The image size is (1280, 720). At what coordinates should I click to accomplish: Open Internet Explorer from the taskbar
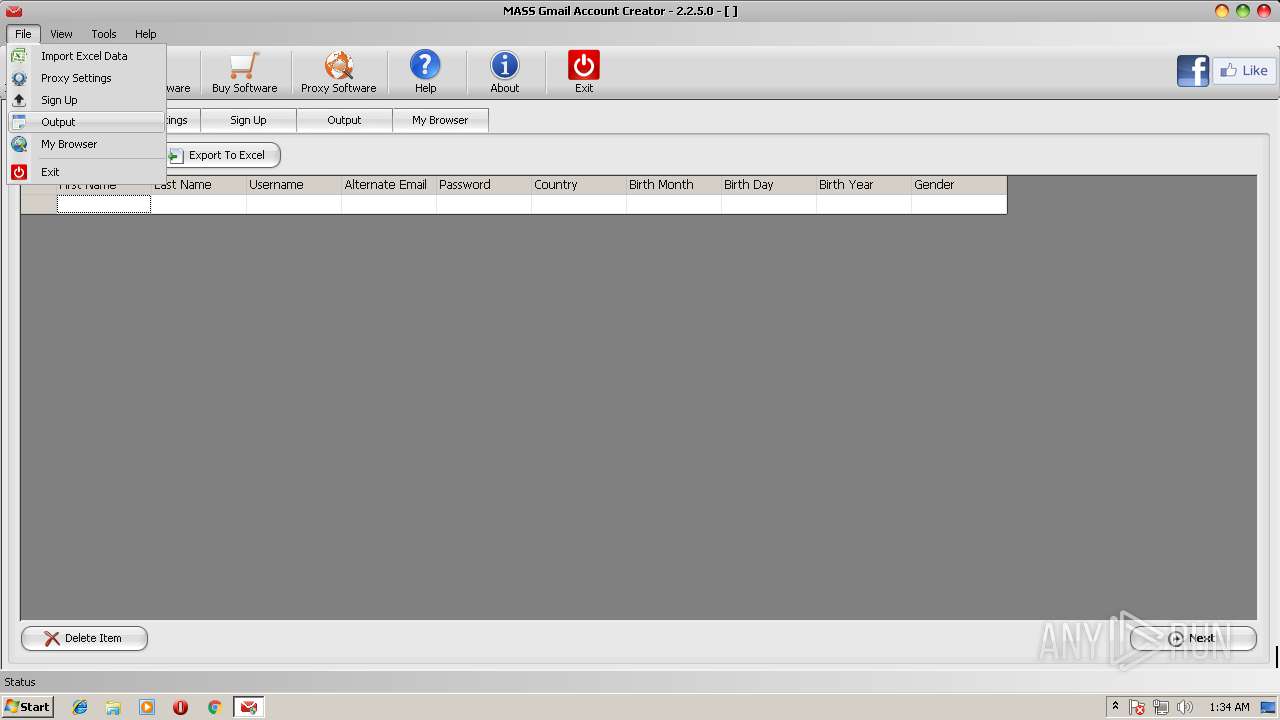click(80, 707)
